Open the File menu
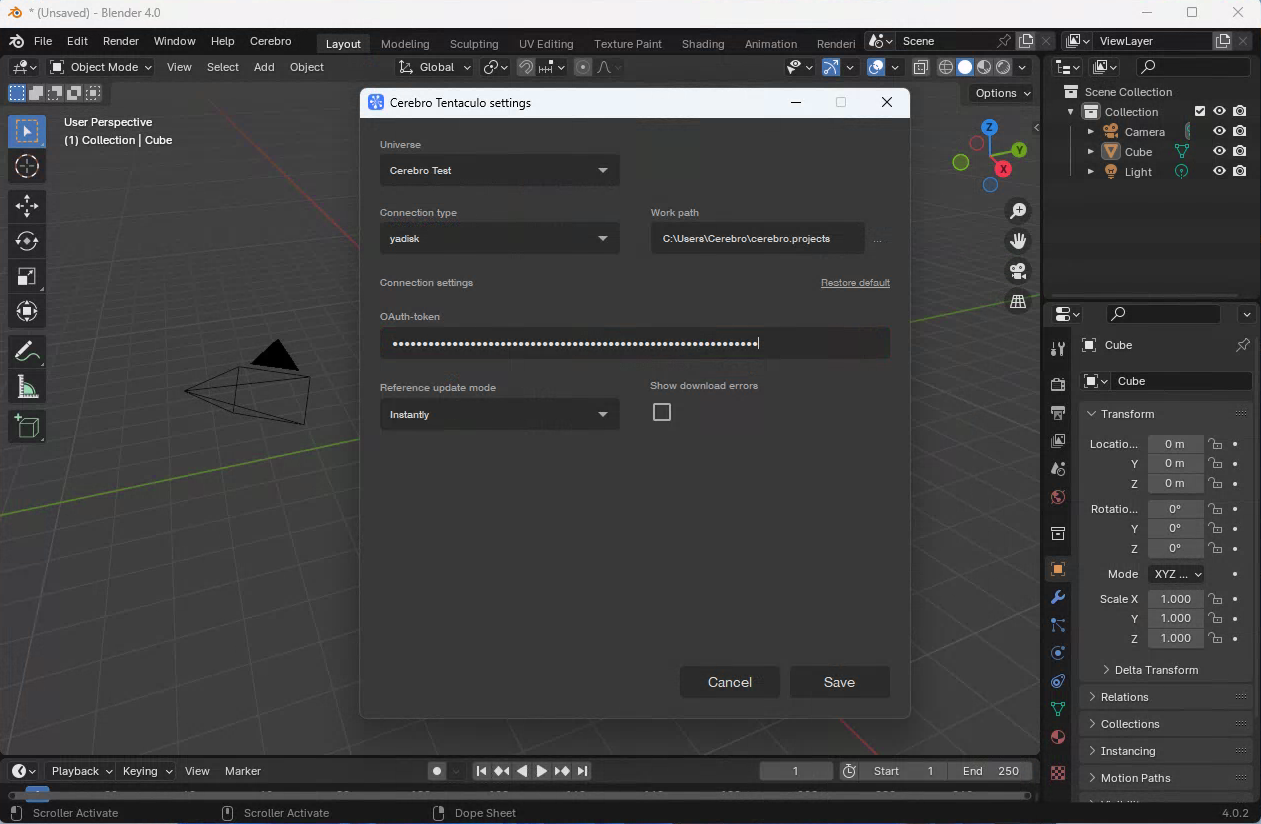The width and height of the screenshot is (1261, 824). (43, 41)
